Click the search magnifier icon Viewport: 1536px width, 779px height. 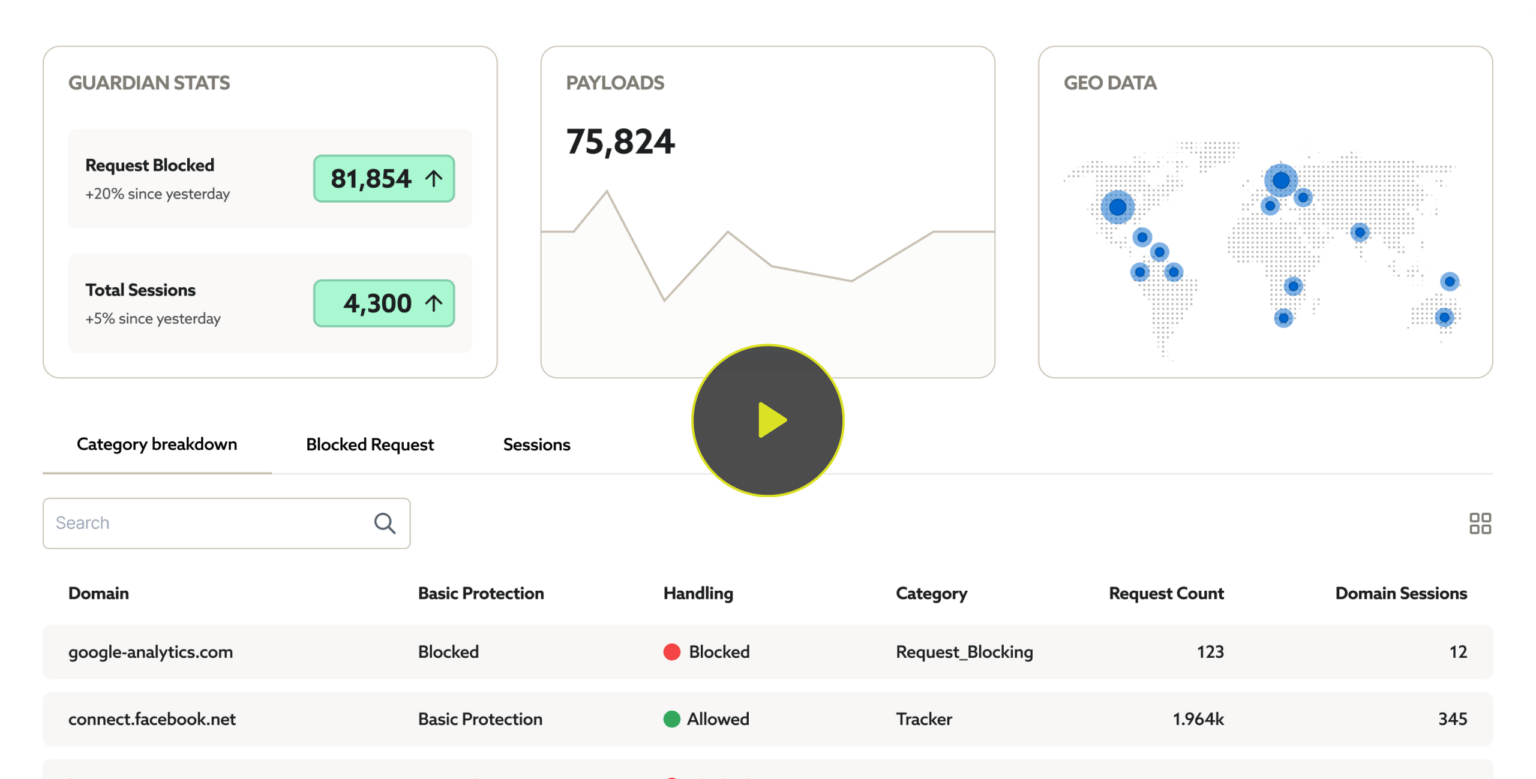click(384, 523)
